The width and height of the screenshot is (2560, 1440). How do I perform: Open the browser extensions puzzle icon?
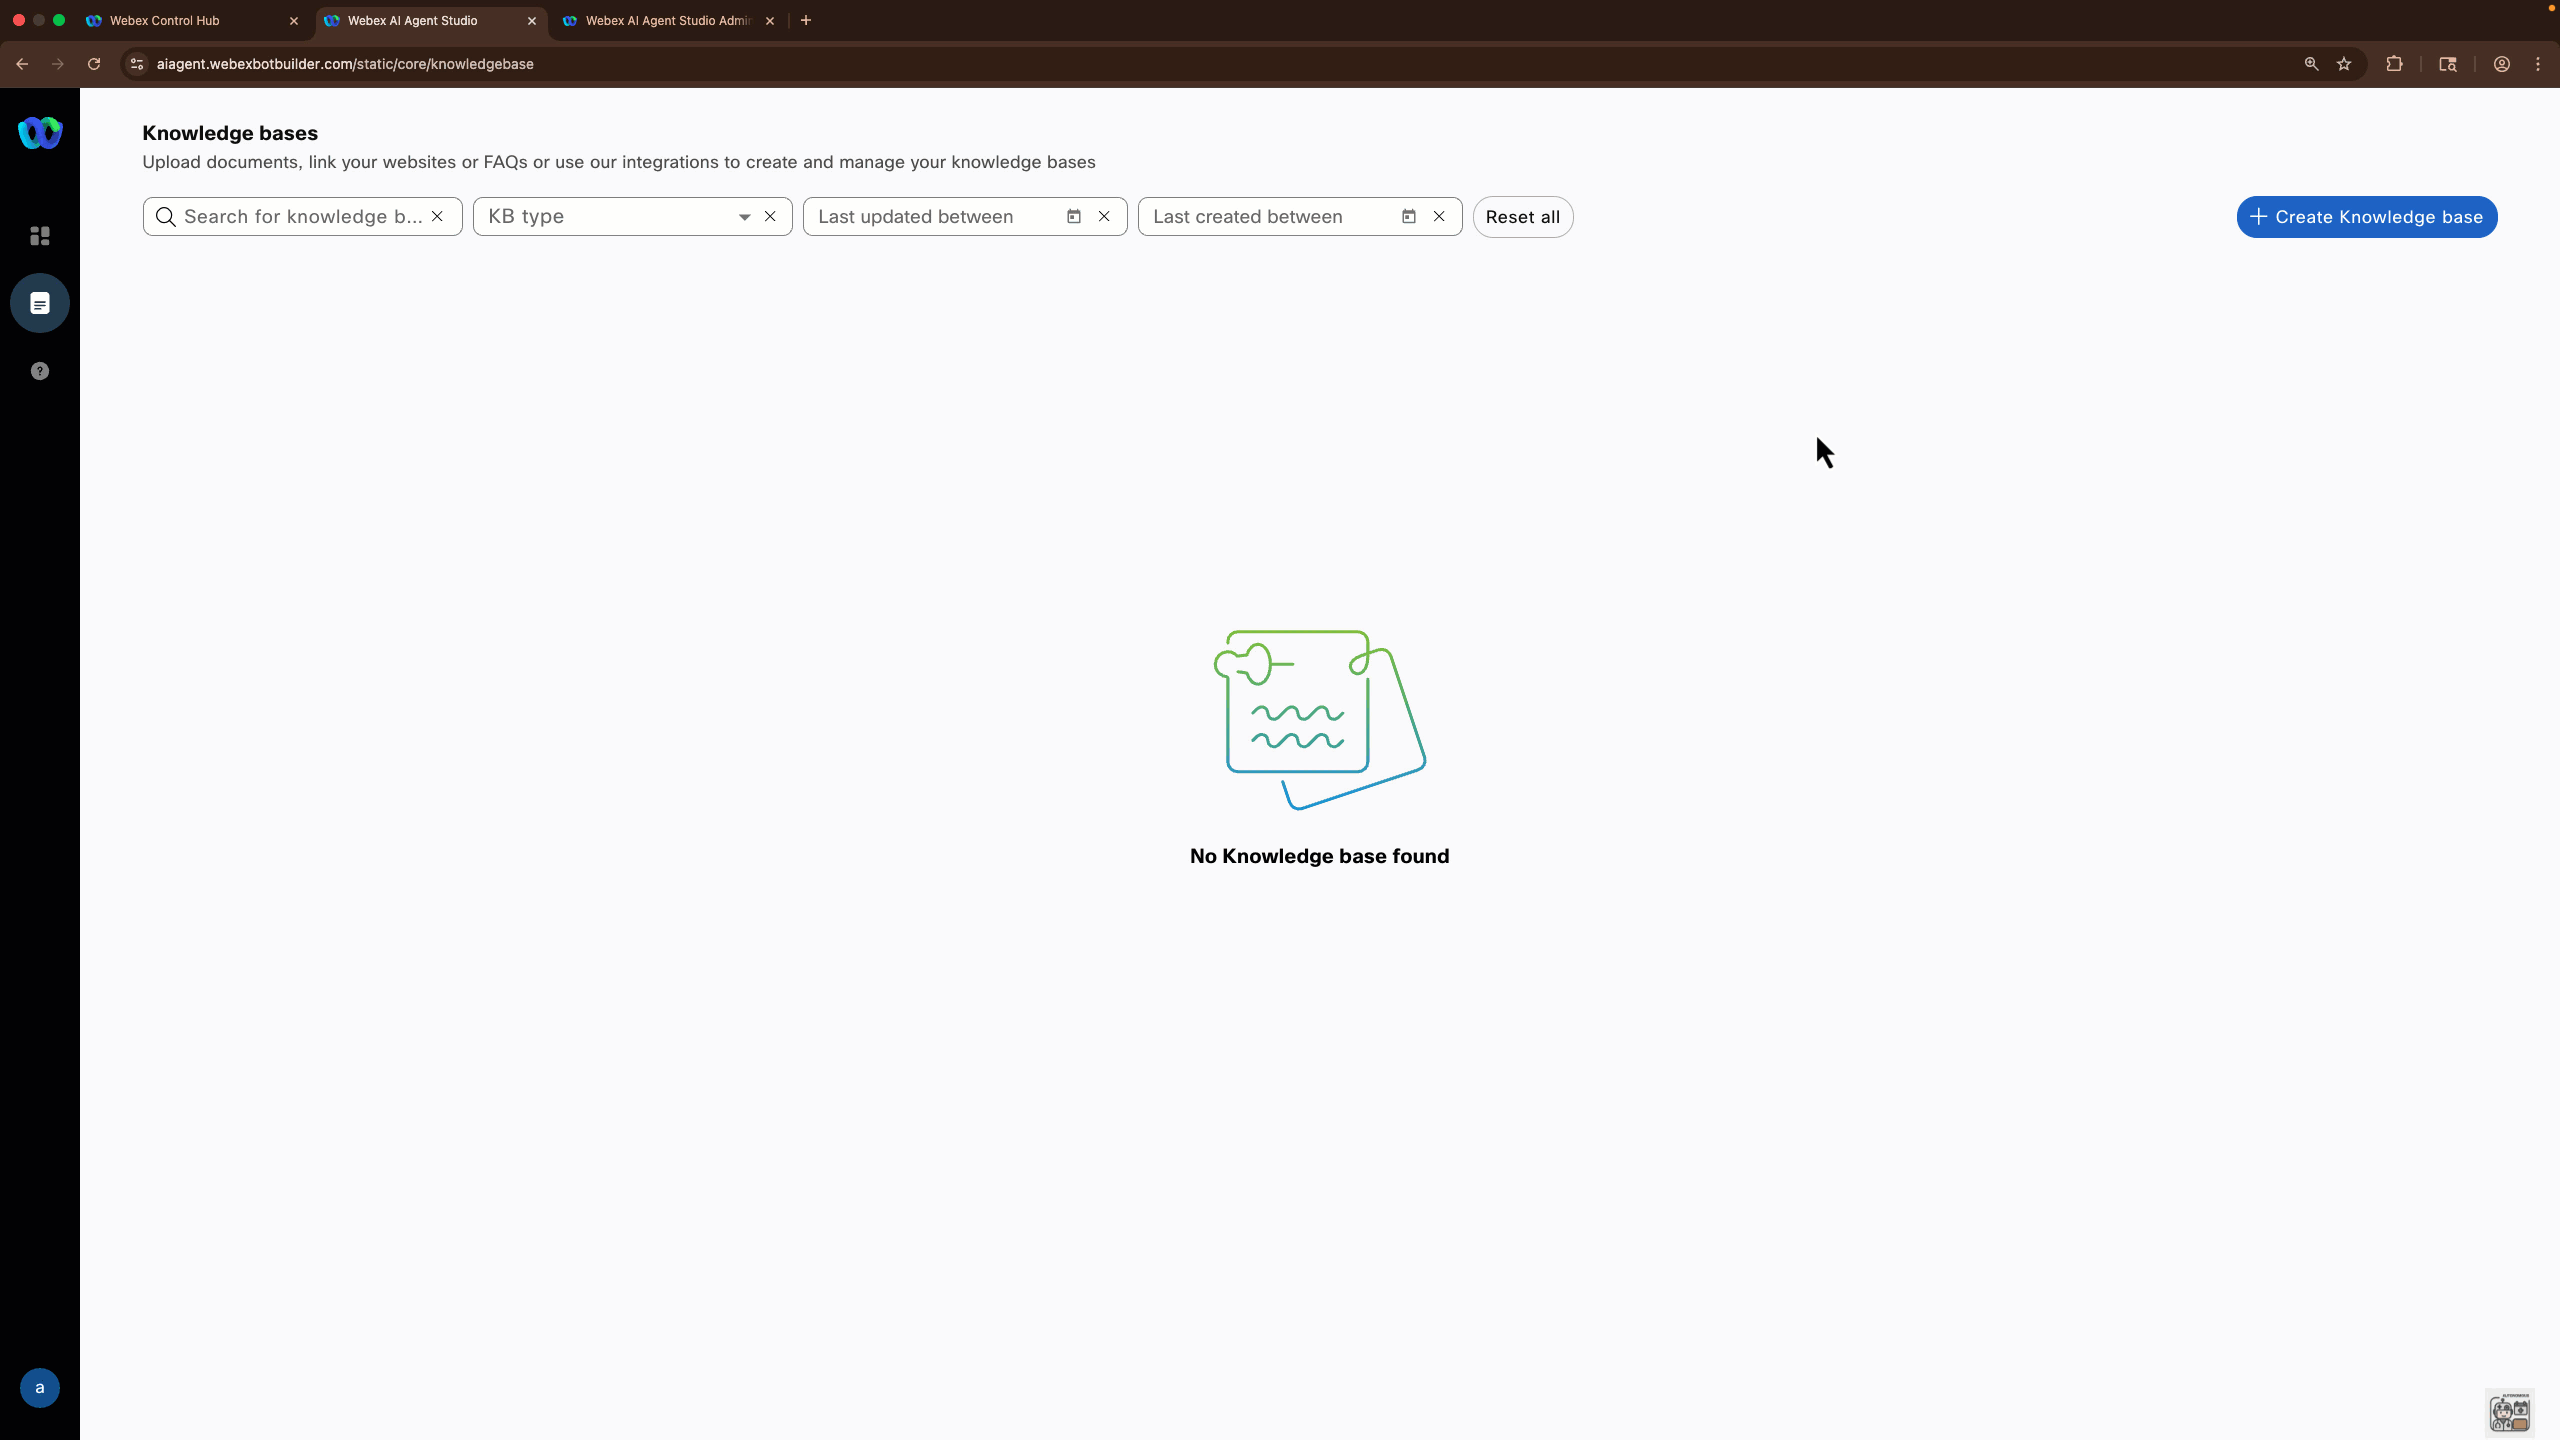[2394, 64]
